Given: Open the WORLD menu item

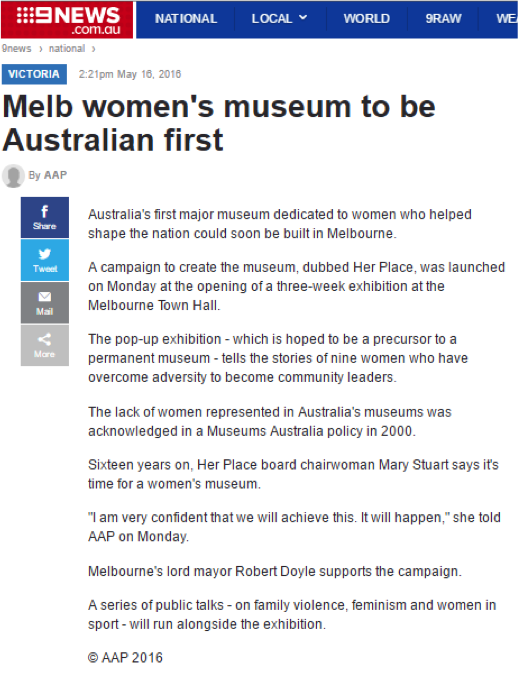Looking at the screenshot, I should (366, 19).
